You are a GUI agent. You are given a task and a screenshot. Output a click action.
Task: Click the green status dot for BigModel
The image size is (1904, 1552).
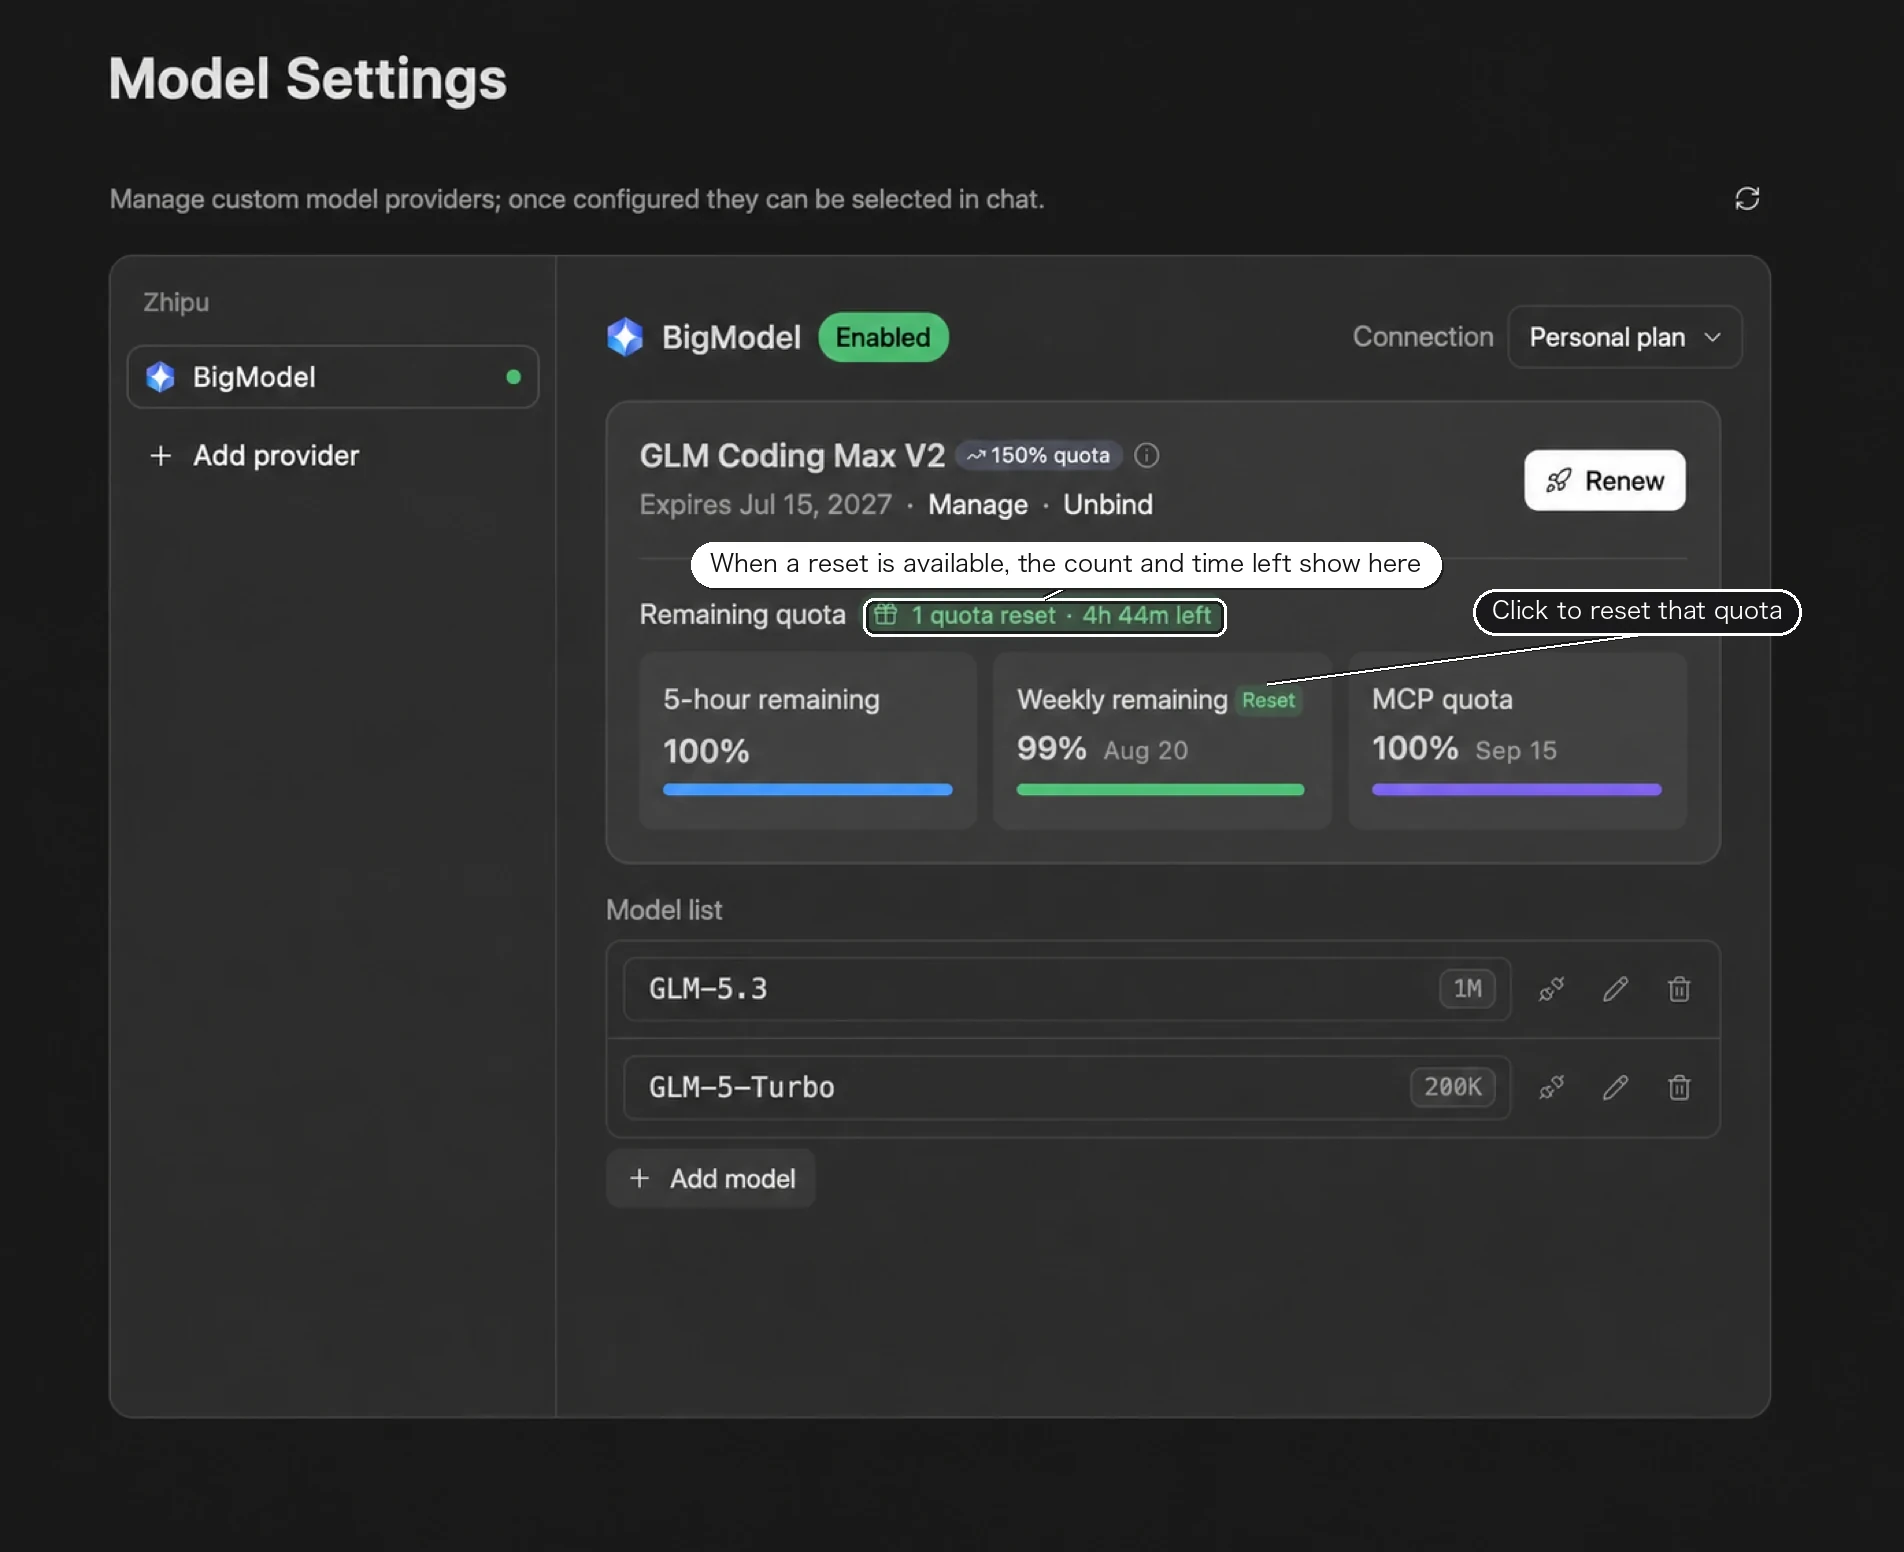tap(513, 377)
